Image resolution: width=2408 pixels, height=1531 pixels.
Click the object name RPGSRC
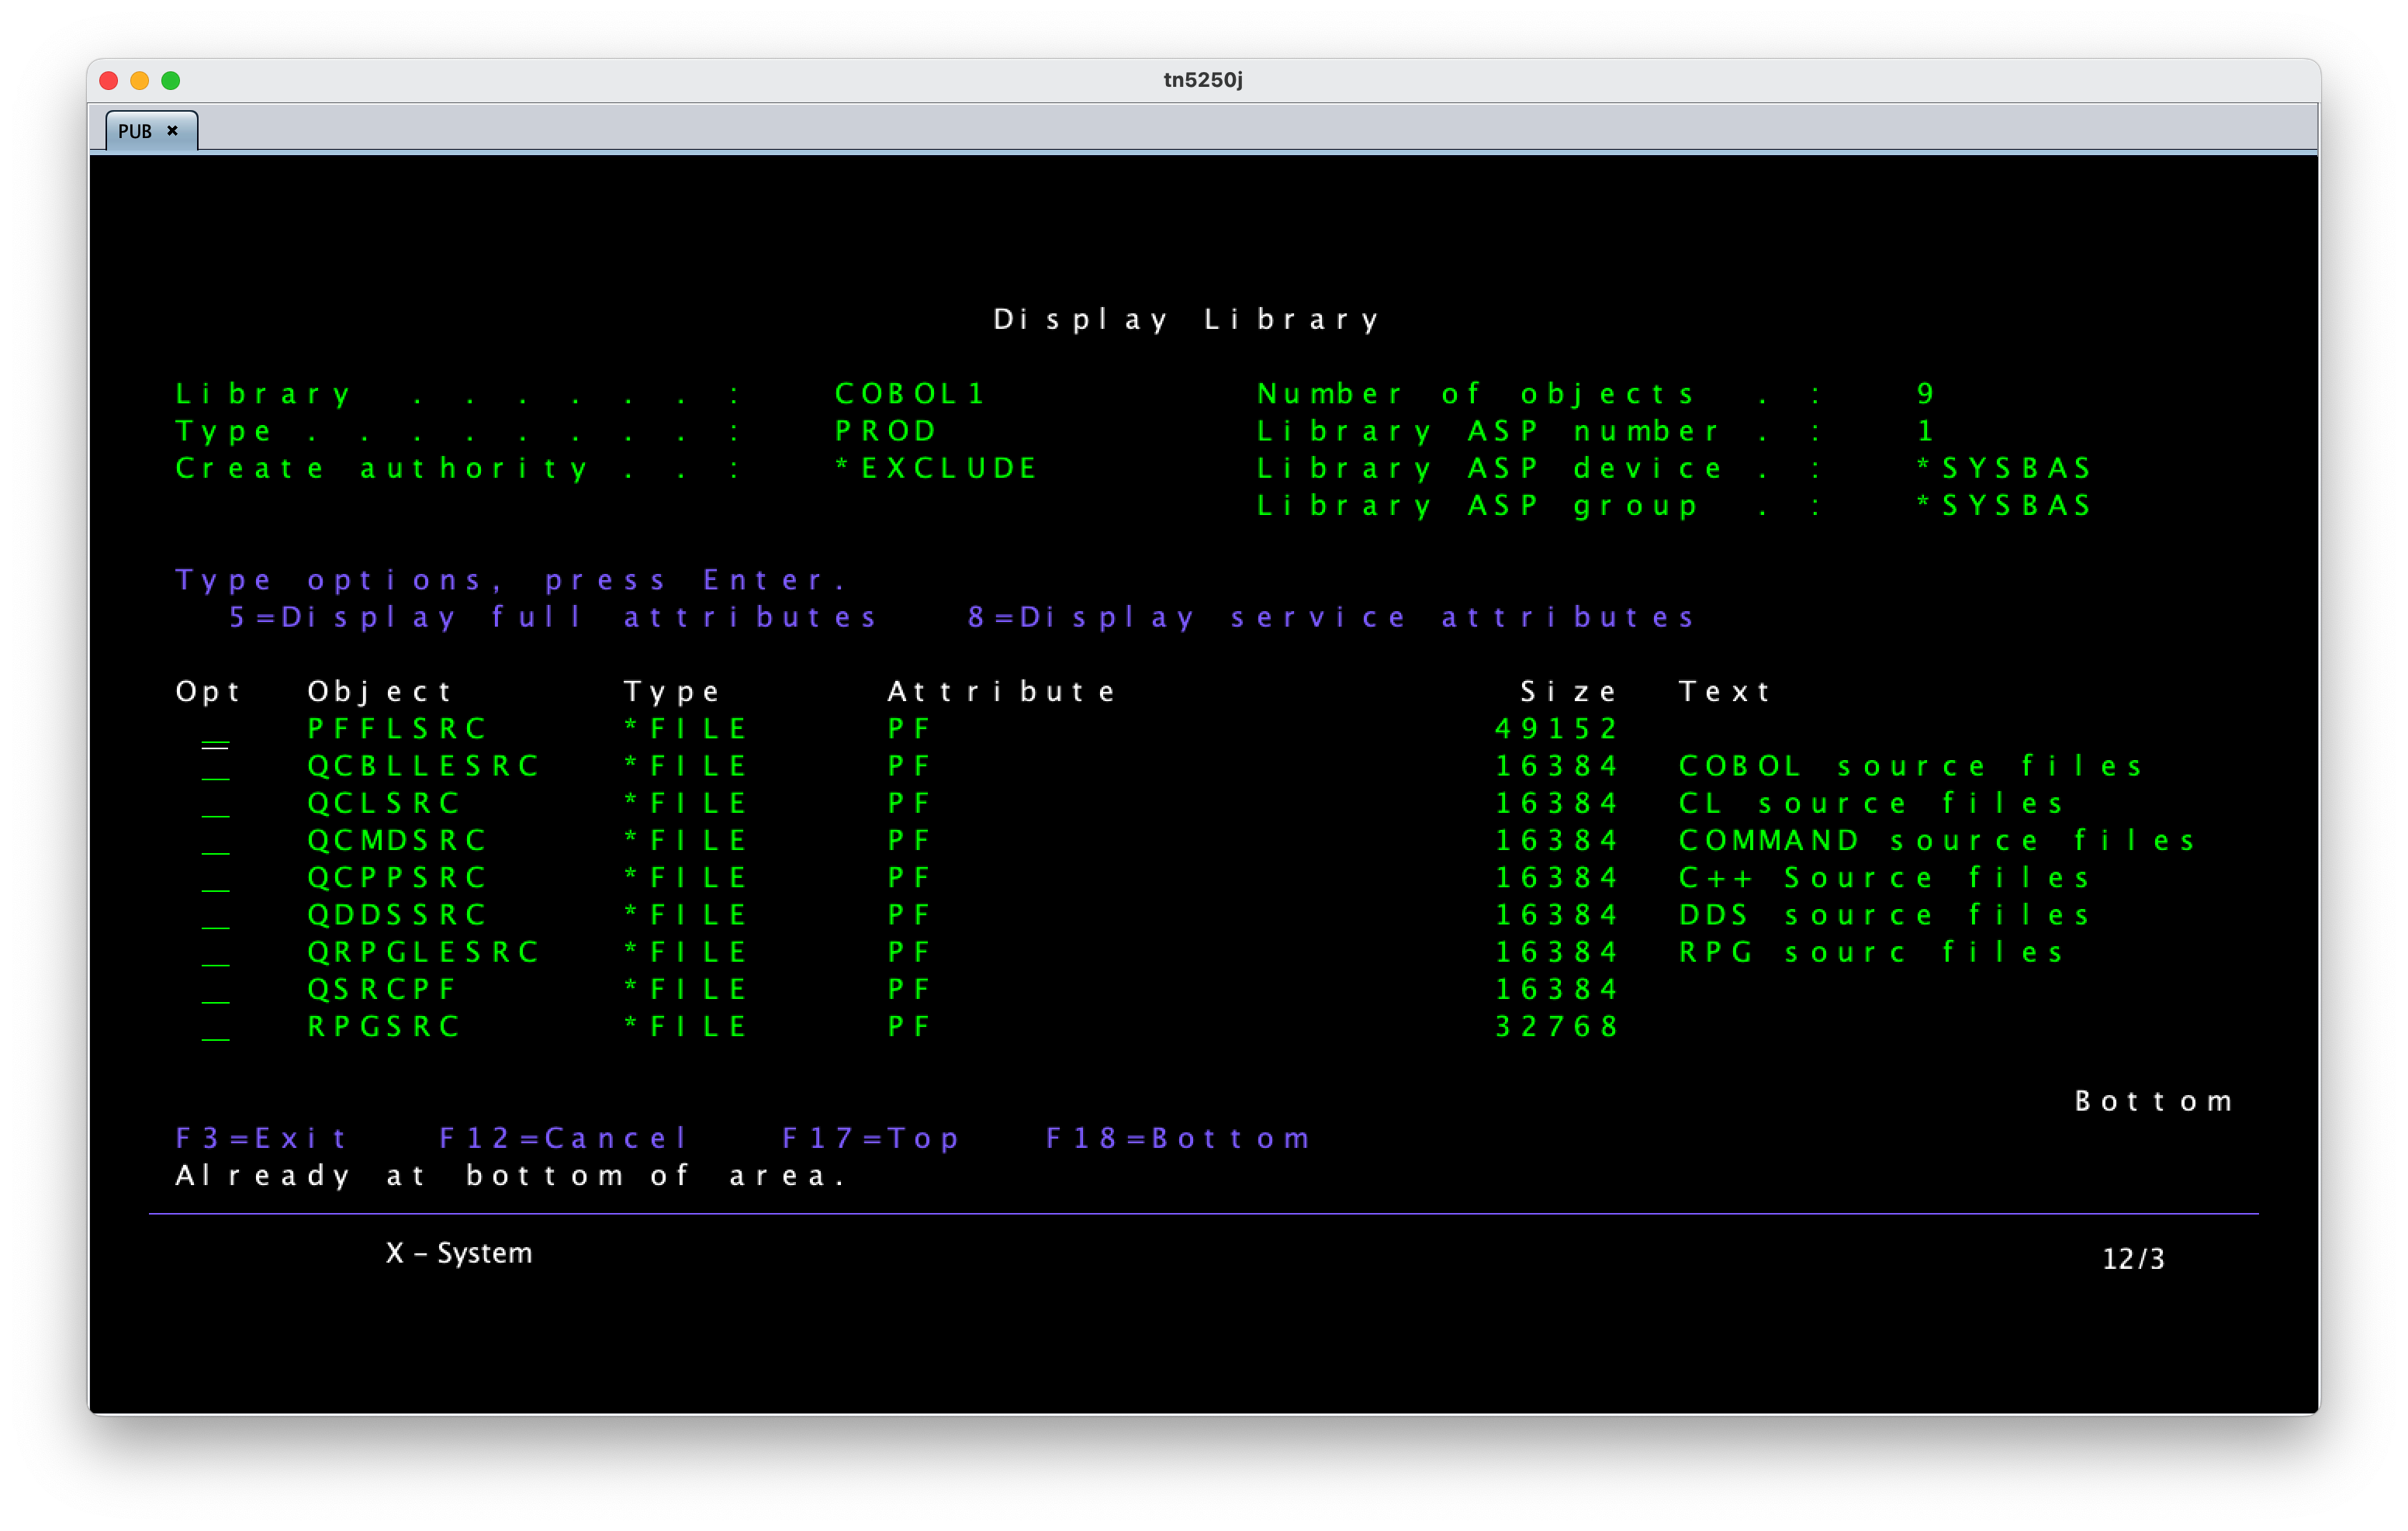pos(384,1026)
